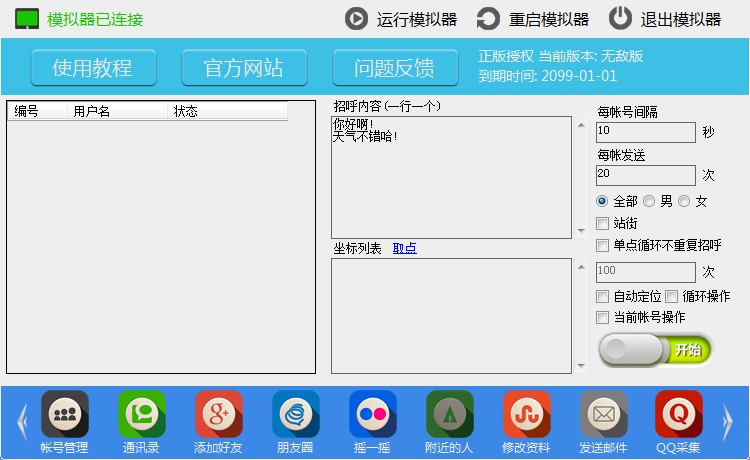Click the down arrow of the 坐标列表 scrollbar
The image size is (750, 460).
(x=581, y=366)
